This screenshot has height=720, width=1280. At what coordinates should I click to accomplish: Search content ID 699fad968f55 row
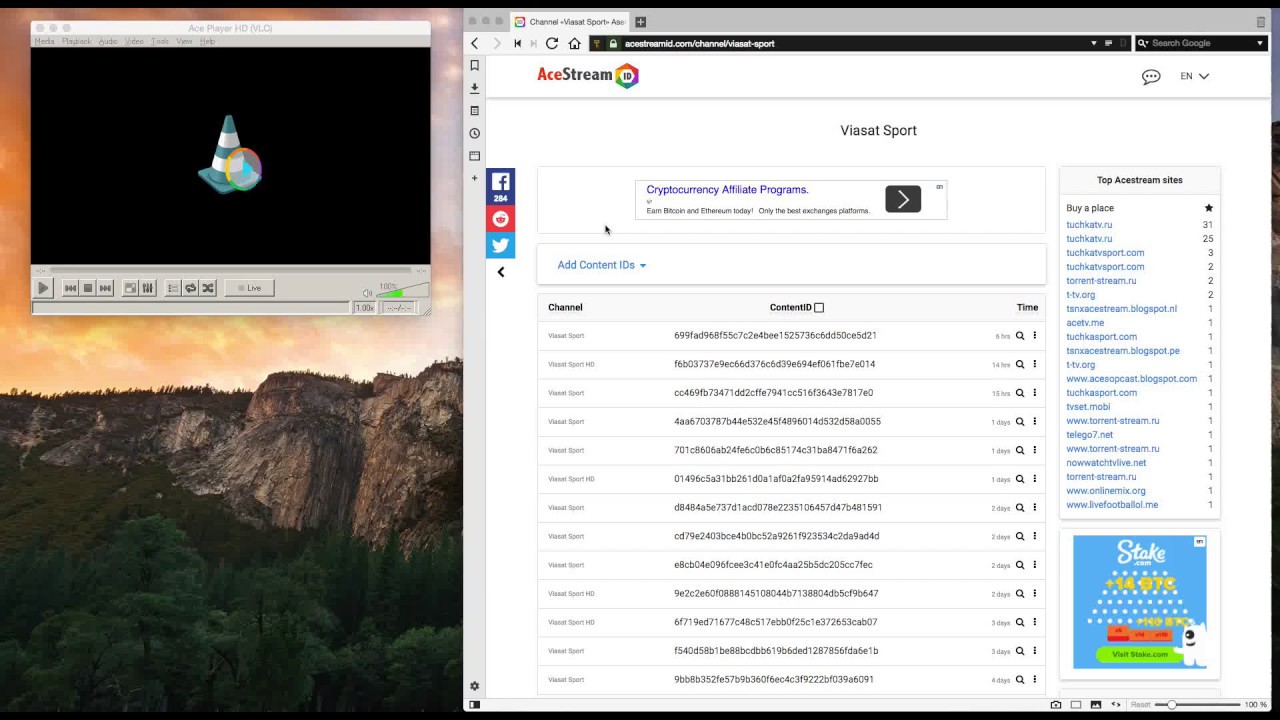click(x=1020, y=336)
